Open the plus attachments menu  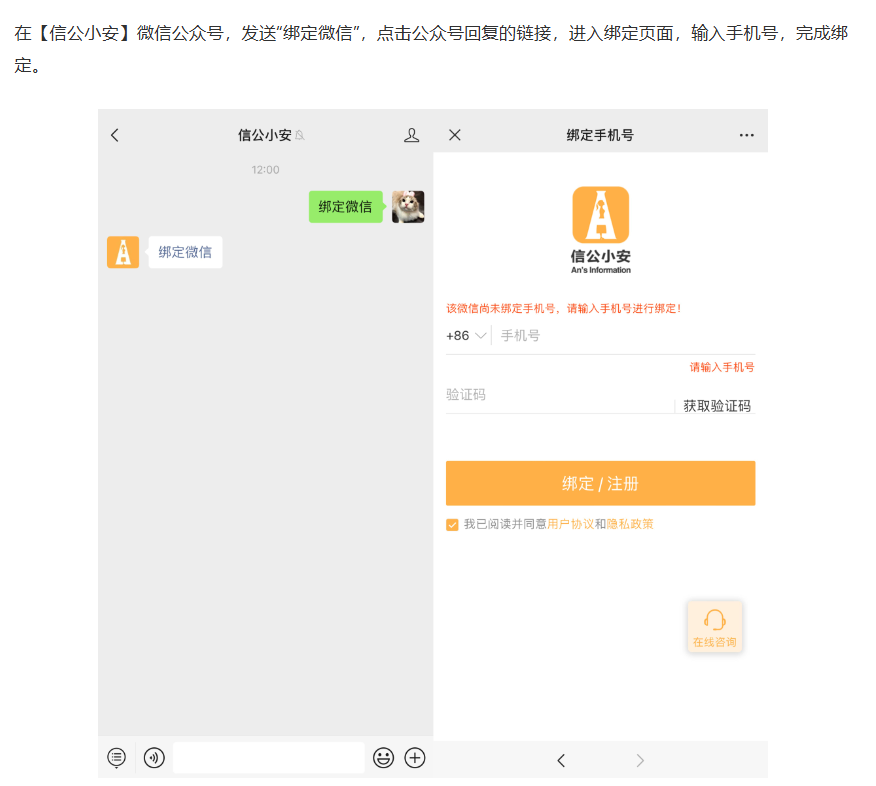coord(415,758)
